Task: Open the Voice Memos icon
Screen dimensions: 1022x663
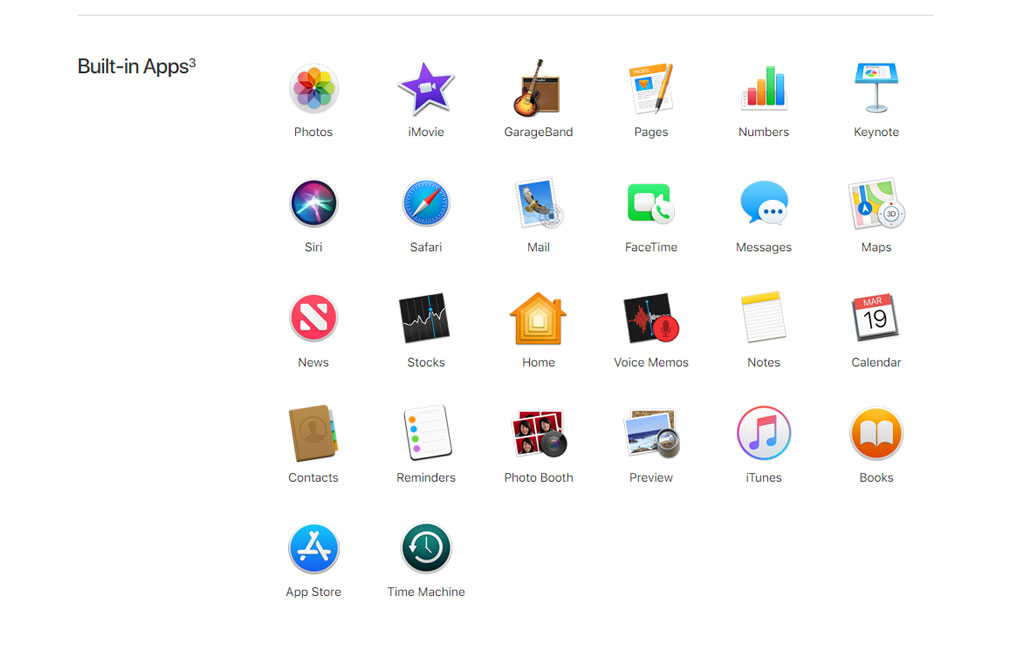Action: tap(651, 318)
